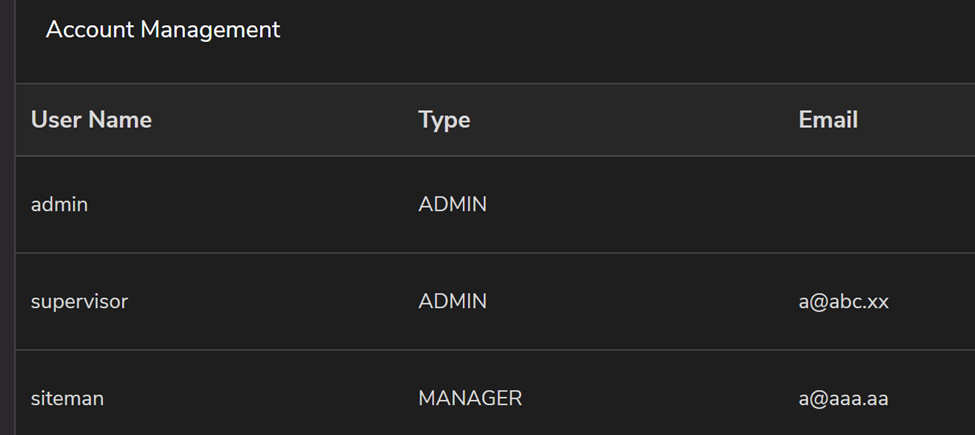This screenshot has width=975, height=435.
Task: Select the admin user name cell
Action: tap(59, 204)
